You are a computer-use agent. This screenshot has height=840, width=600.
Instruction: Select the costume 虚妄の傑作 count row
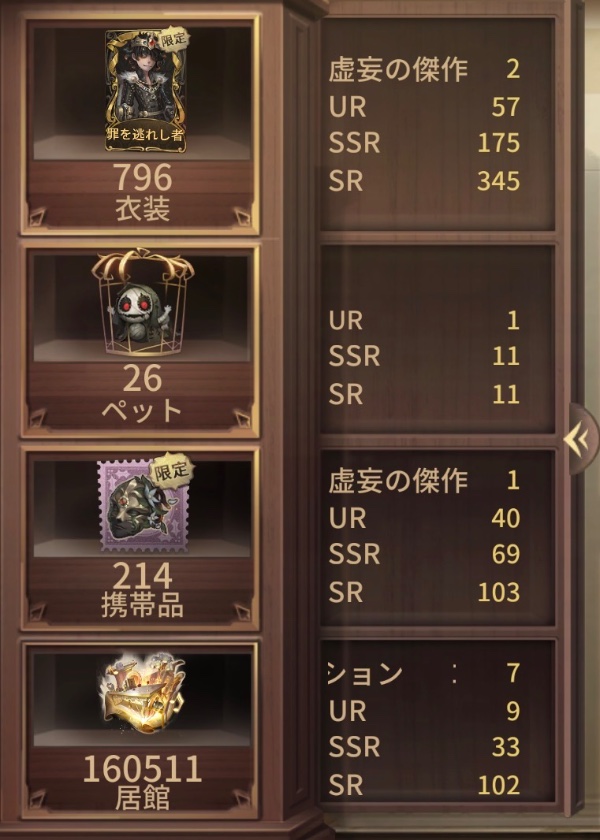click(x=424, y=70)
